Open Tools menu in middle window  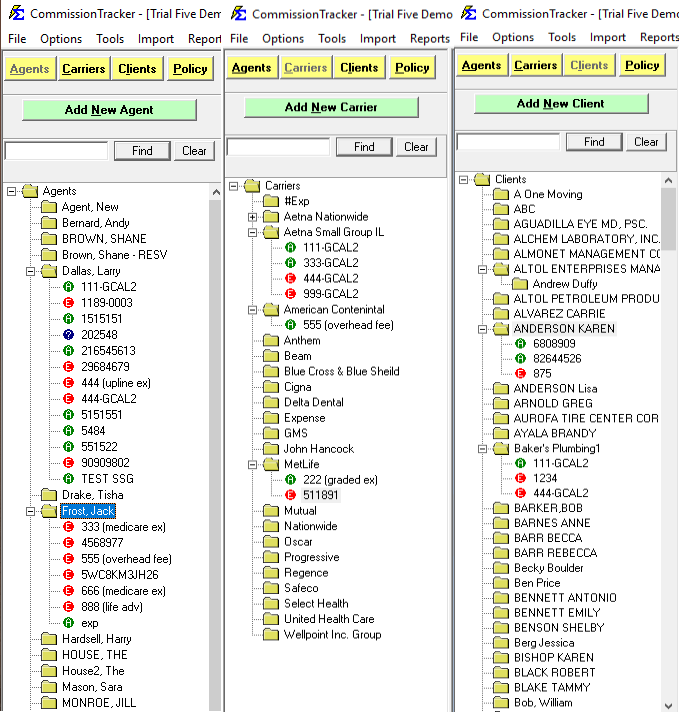click(x=332, y=39)
